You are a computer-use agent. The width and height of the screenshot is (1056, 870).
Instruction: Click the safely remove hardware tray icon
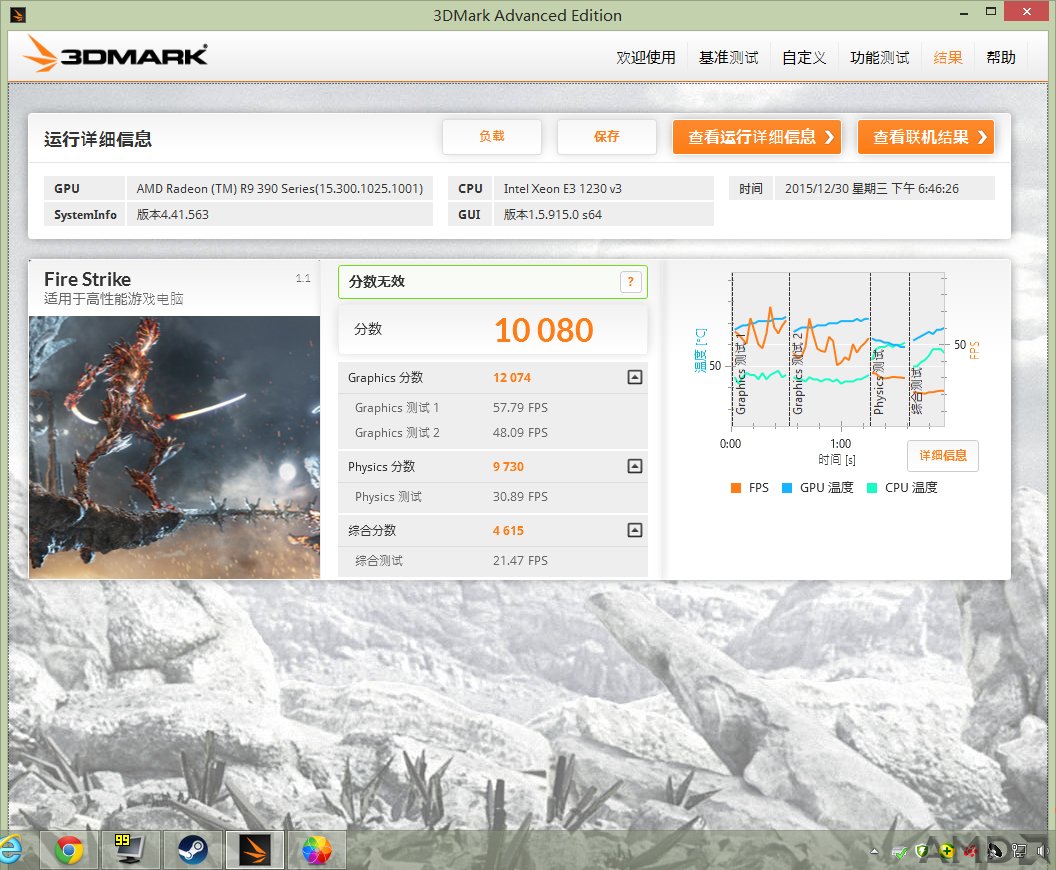(x=900, y=852)
